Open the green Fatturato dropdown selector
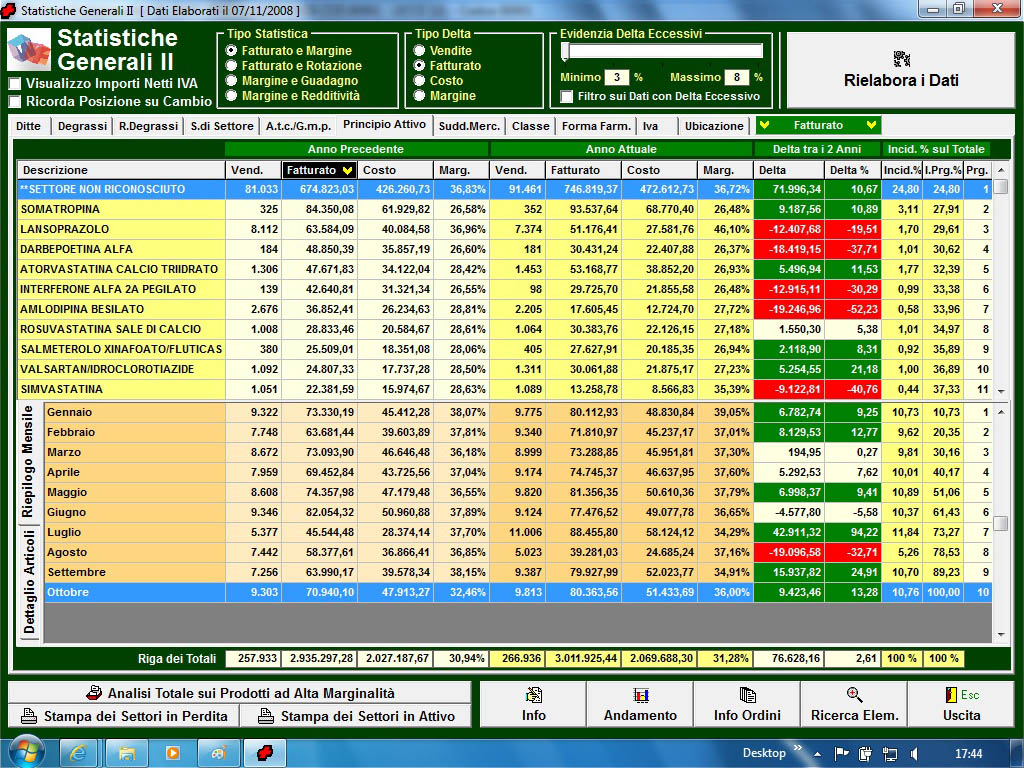1024x768 pixels. click(818, 126)
